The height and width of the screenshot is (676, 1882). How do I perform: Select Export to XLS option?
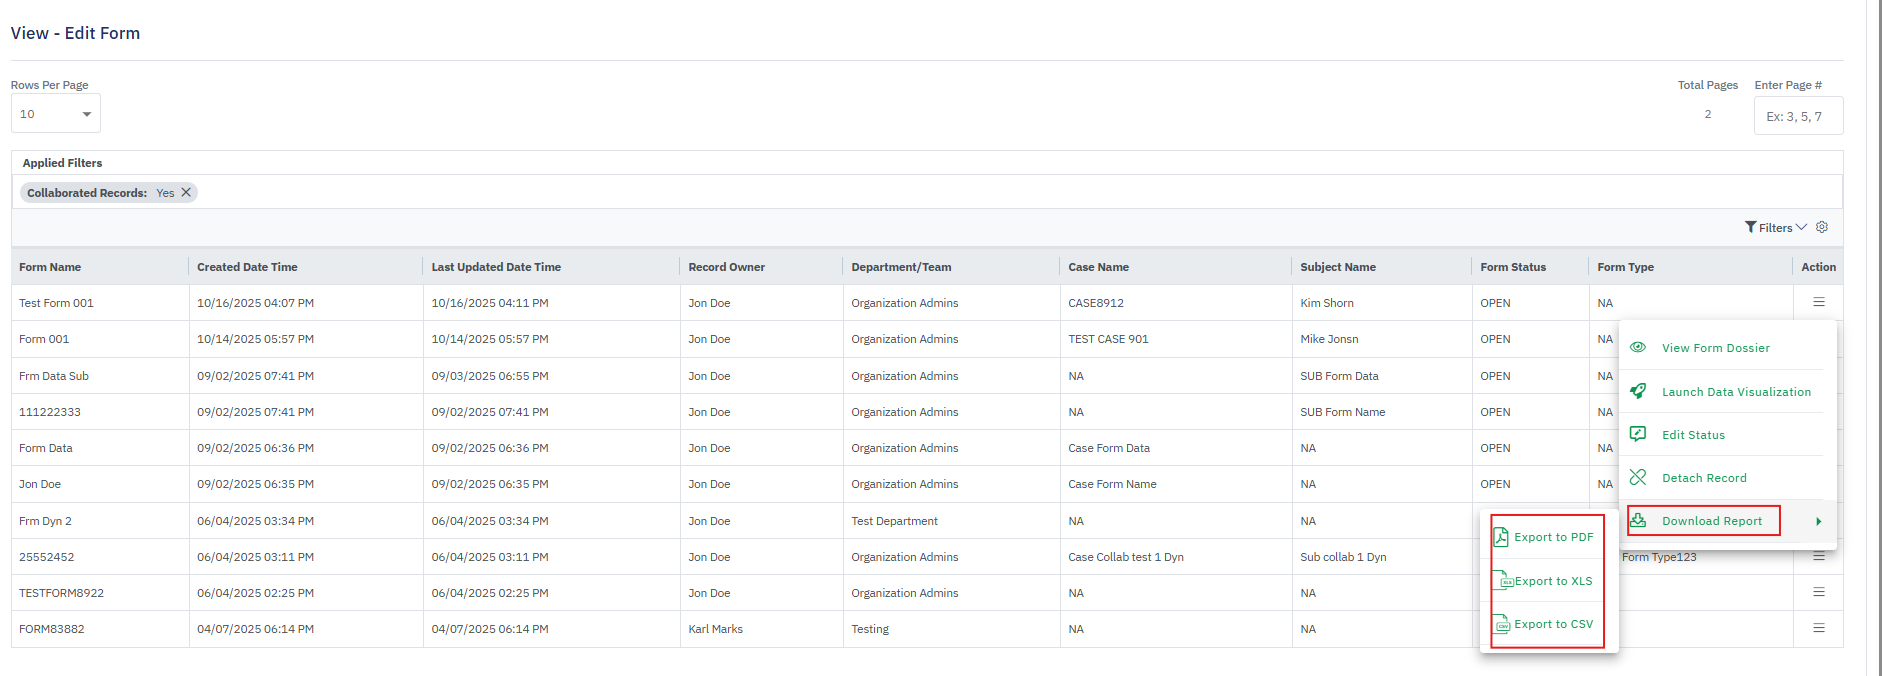coord(1553,581)
